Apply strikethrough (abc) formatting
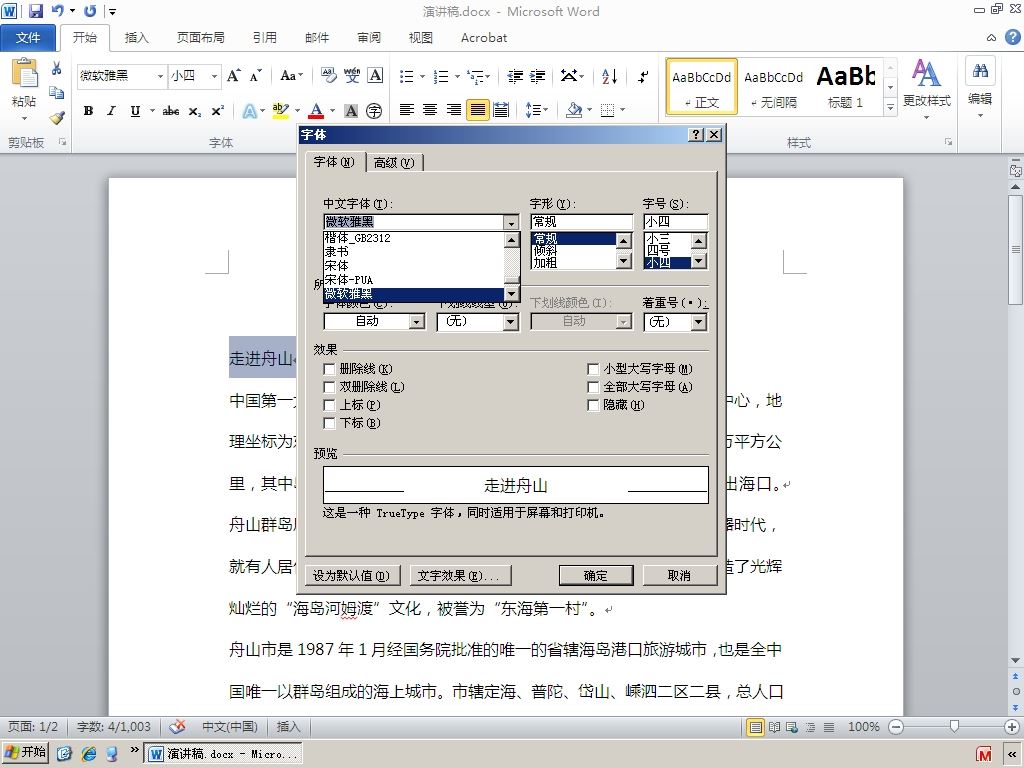1024x768 pixels. (171, 111)
